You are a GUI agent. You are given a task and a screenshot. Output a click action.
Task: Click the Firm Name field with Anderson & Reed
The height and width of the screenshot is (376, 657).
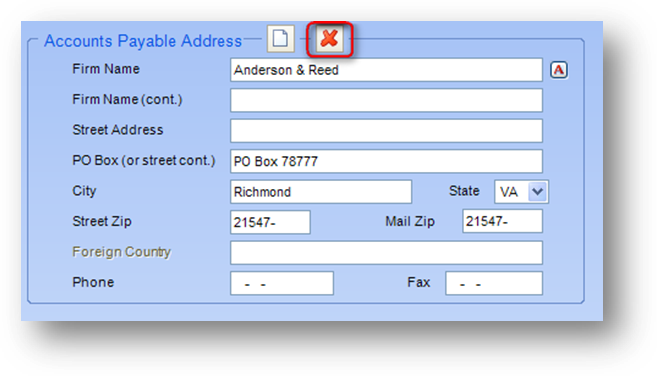click(386, 70)
